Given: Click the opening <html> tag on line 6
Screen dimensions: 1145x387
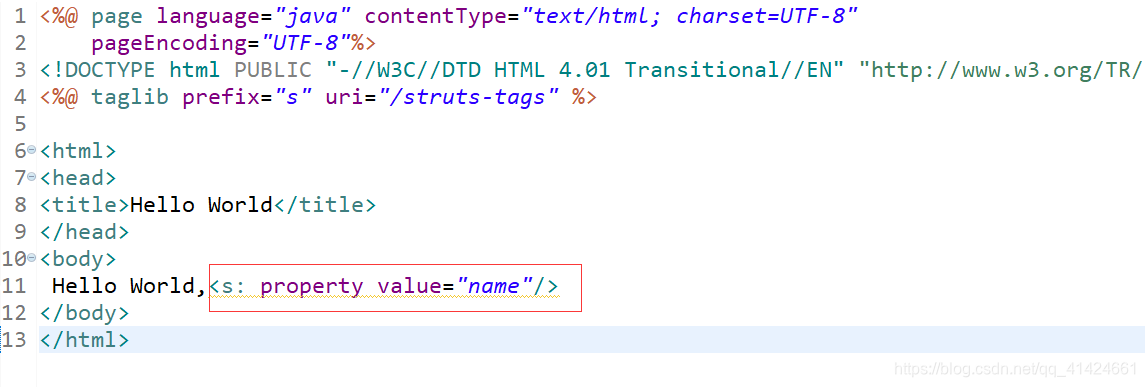Looking at the screenshot, I should pos(77,151).
